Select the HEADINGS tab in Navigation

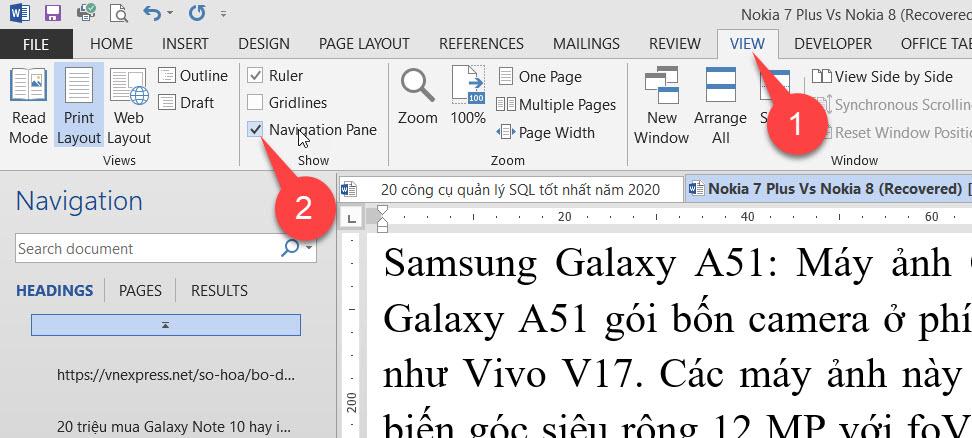(55, 291)
